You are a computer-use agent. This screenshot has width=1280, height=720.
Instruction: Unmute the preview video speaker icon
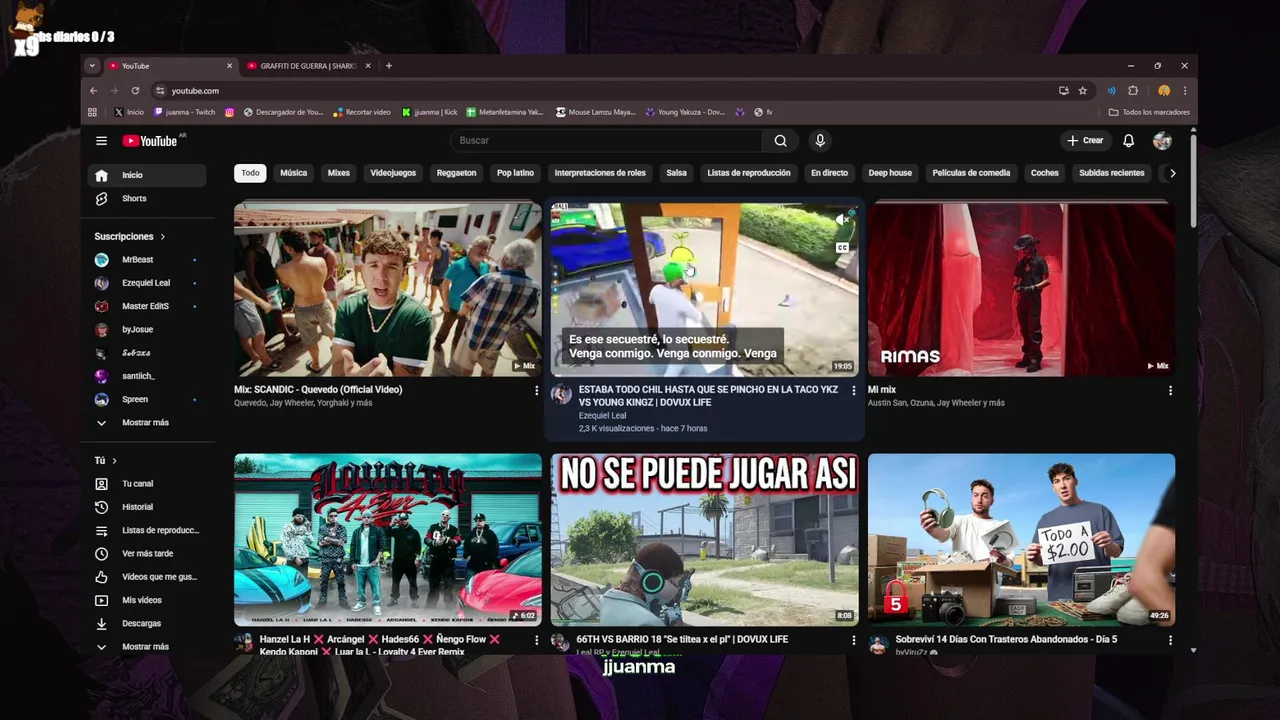coord(842,219)
